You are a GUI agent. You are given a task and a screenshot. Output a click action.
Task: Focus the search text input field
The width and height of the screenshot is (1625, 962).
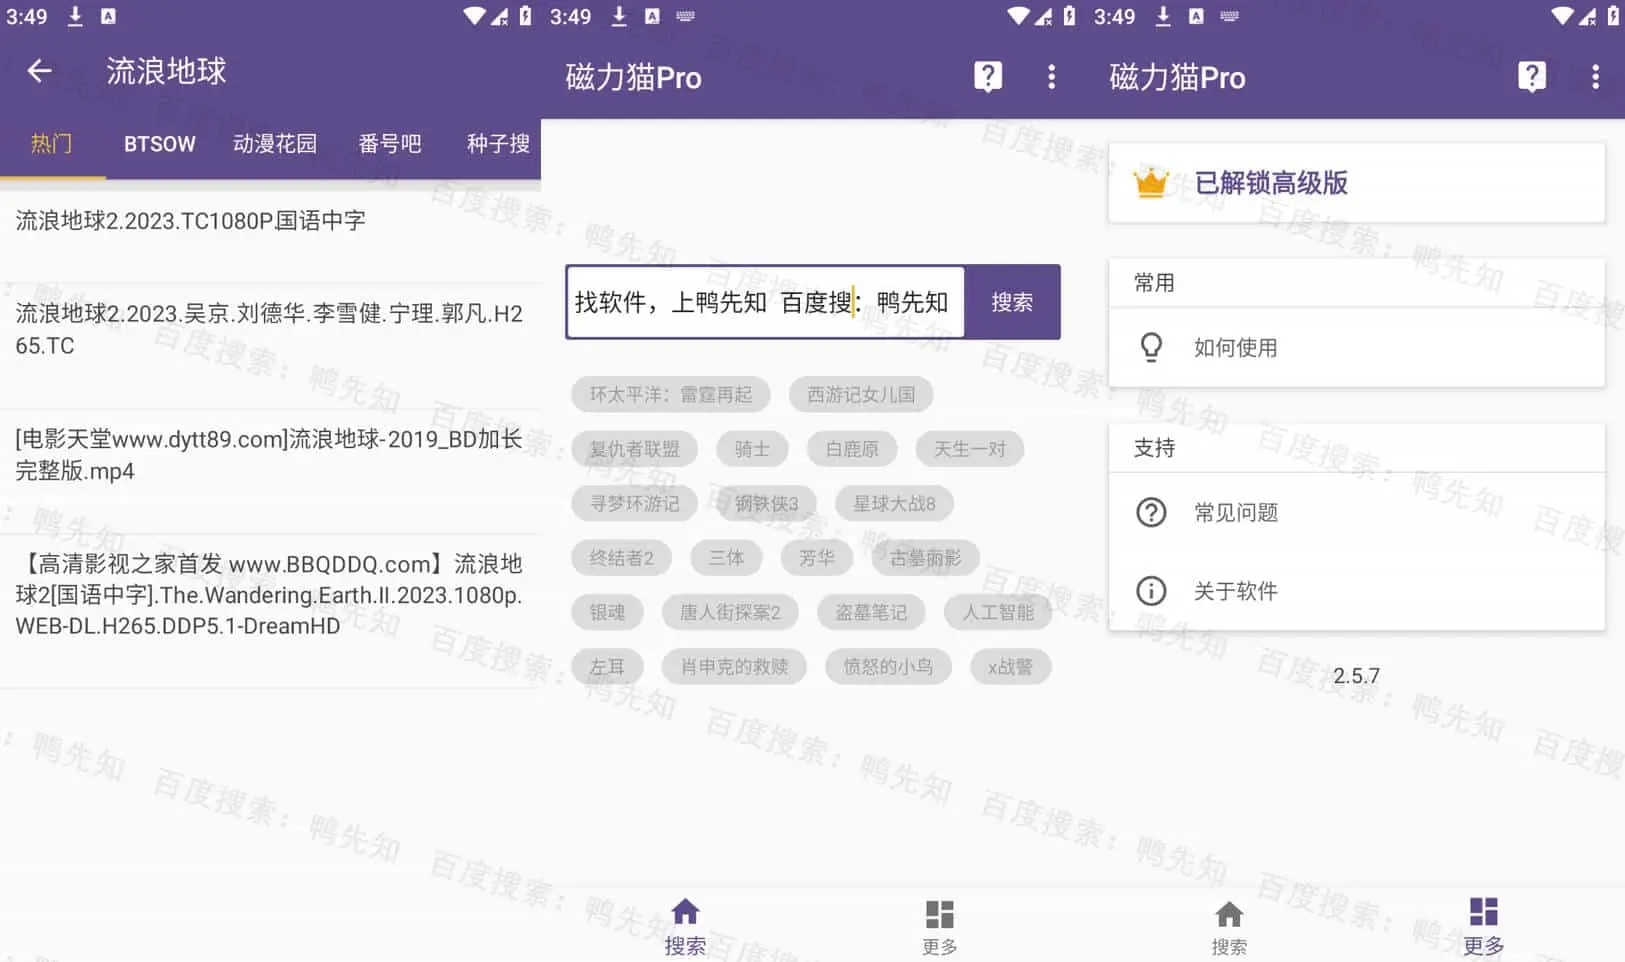pyautogui.click(x=765, y=302)
